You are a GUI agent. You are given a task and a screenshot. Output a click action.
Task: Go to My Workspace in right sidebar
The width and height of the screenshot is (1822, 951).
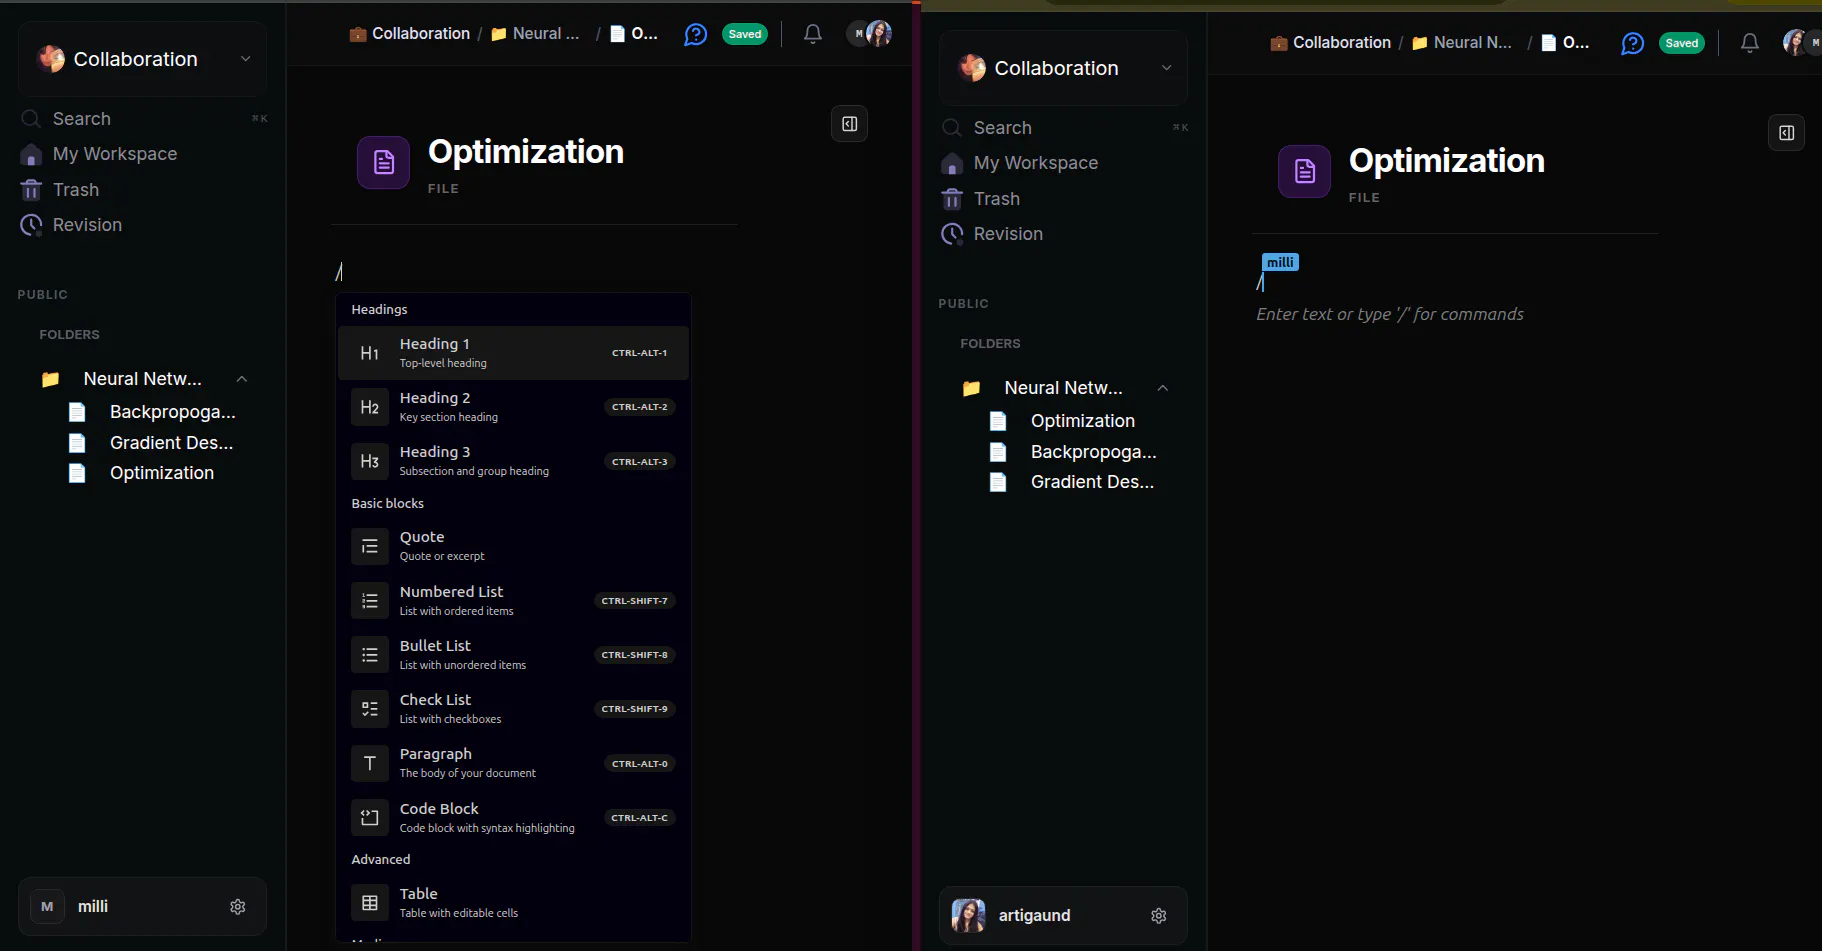pos(1036,163)
